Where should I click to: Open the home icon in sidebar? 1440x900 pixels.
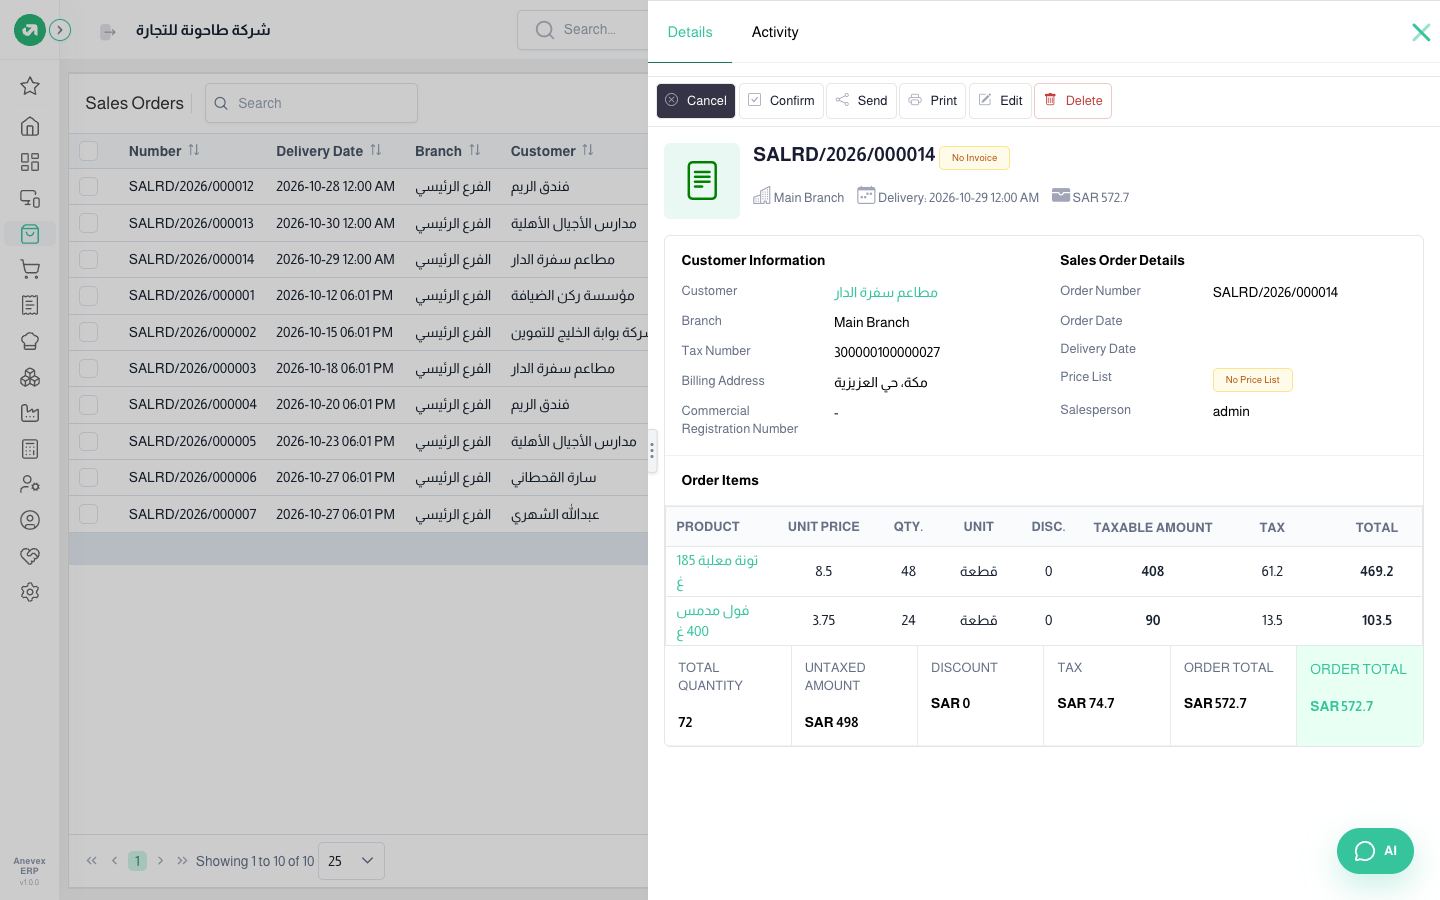coord(30,126)
